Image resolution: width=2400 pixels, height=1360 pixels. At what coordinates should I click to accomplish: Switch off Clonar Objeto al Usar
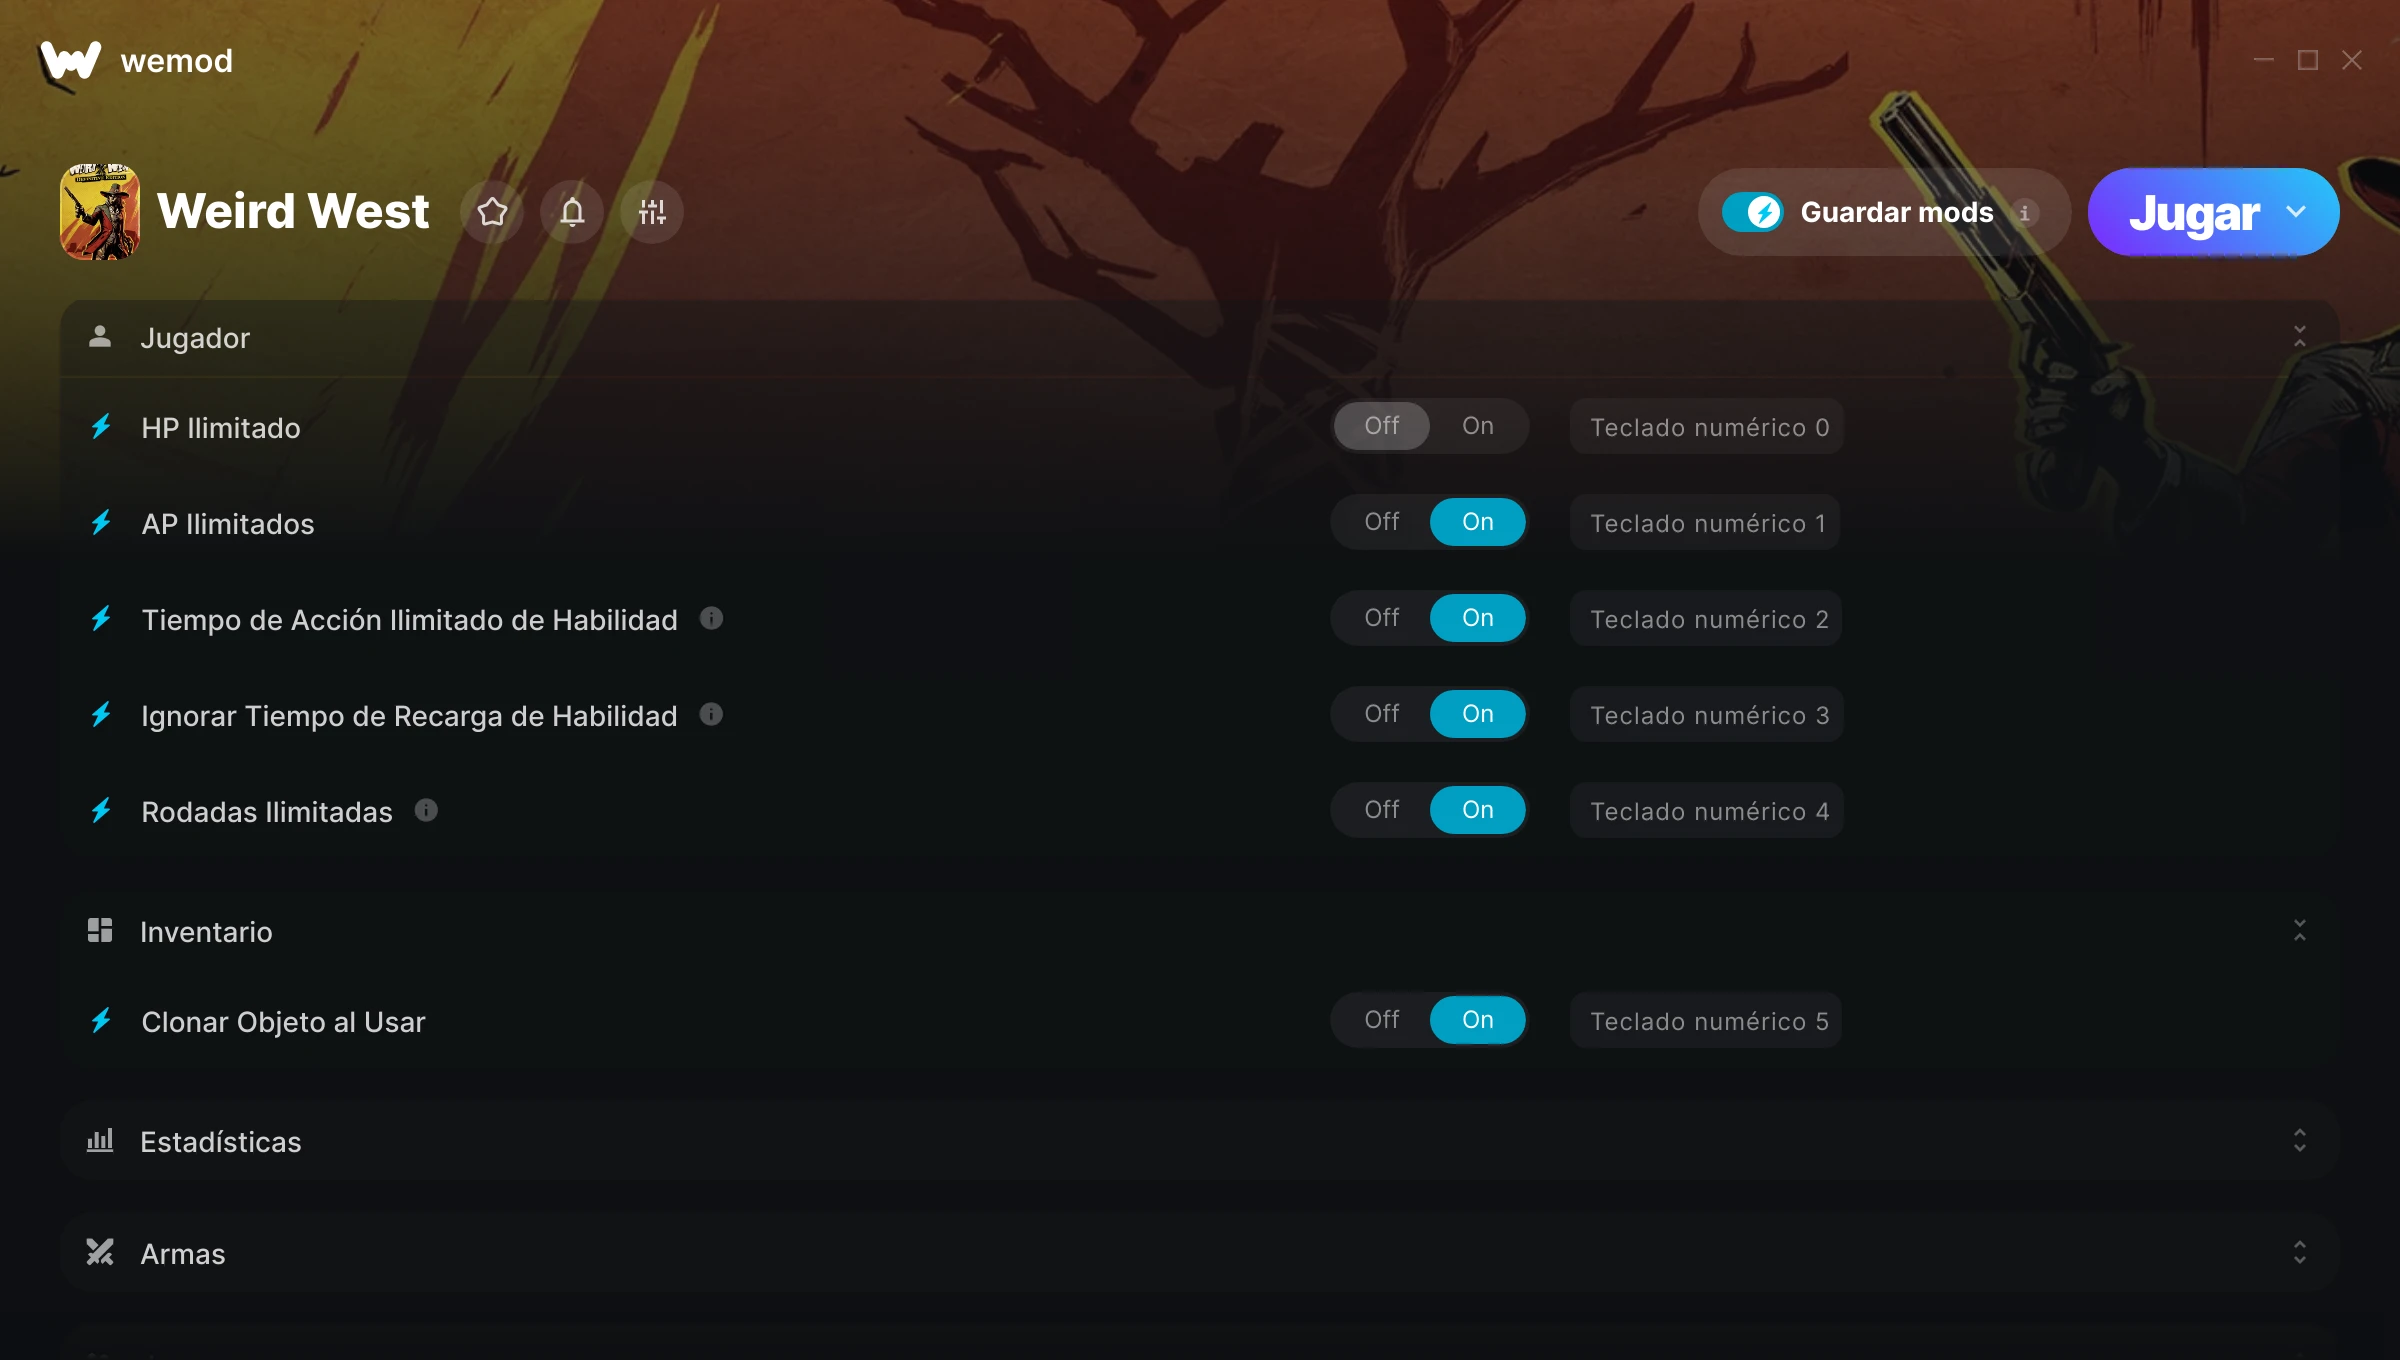(x=1382, y=1020)
